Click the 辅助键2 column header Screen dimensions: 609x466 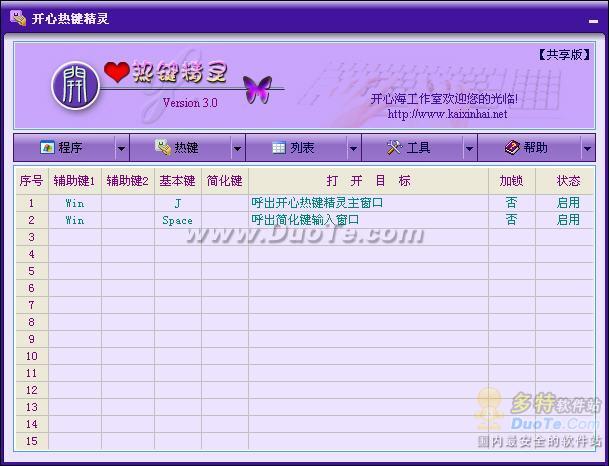[127, 181]
